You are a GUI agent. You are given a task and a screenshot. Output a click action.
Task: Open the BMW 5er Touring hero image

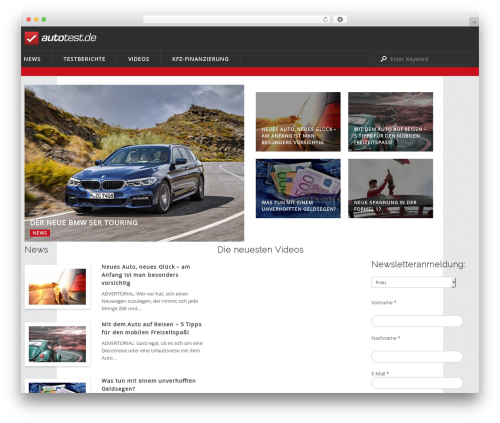(134, 163)
